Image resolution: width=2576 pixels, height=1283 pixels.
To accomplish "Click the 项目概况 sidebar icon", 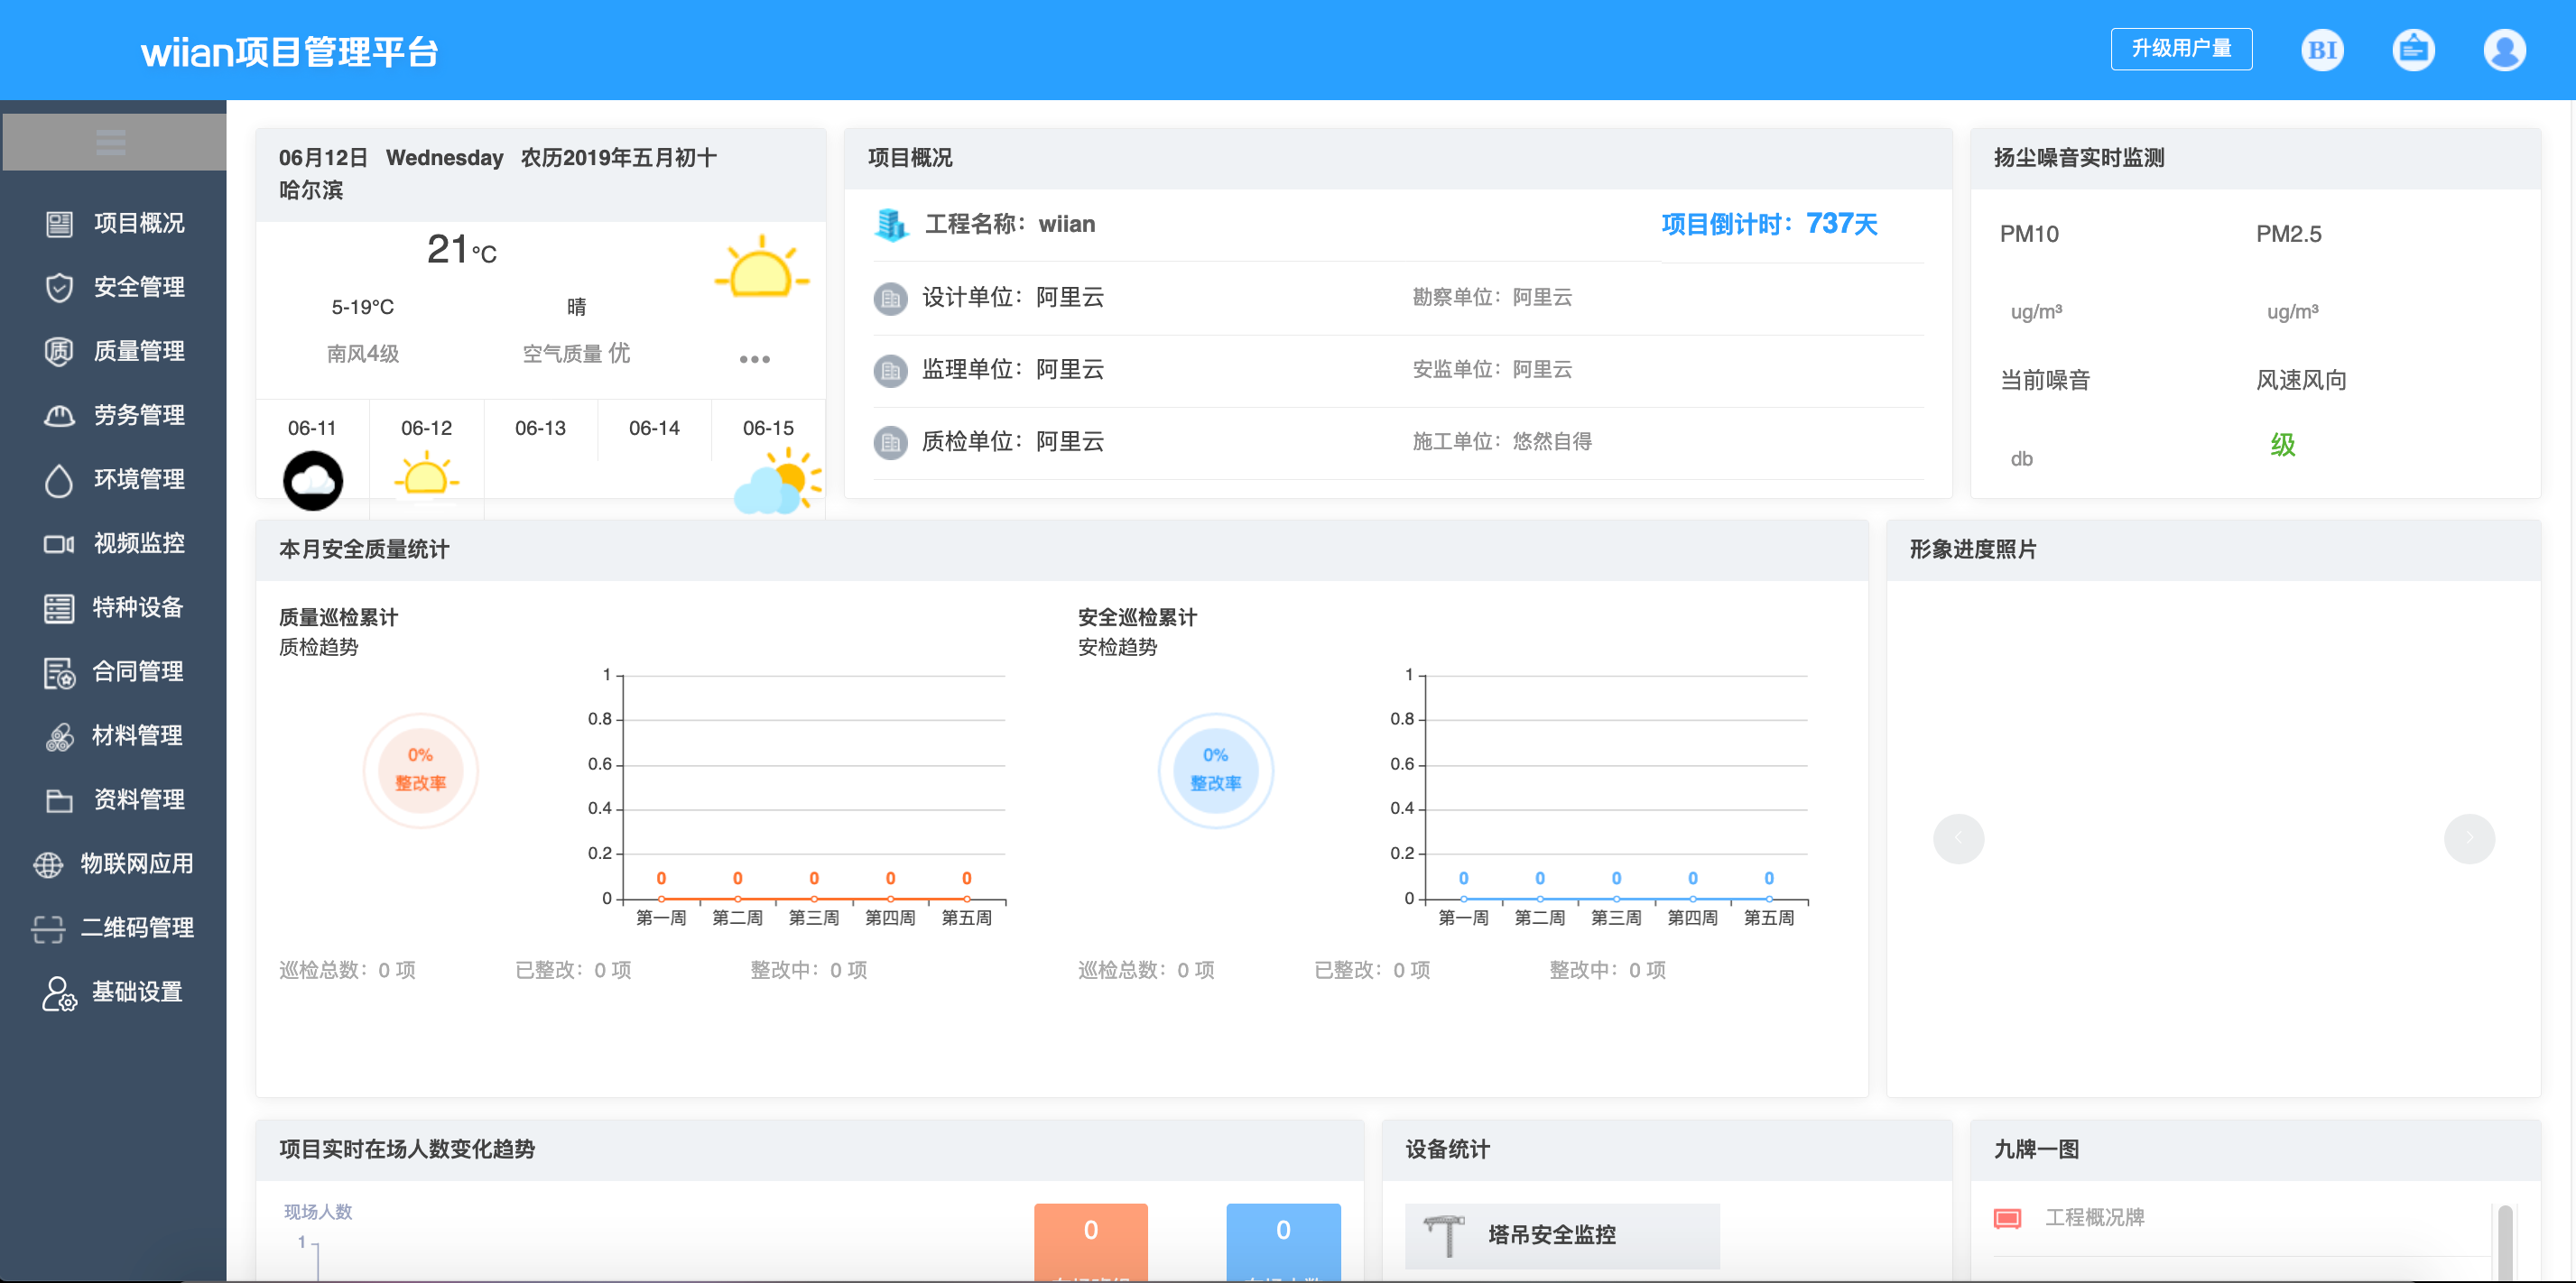I will [x=60, y=223].
